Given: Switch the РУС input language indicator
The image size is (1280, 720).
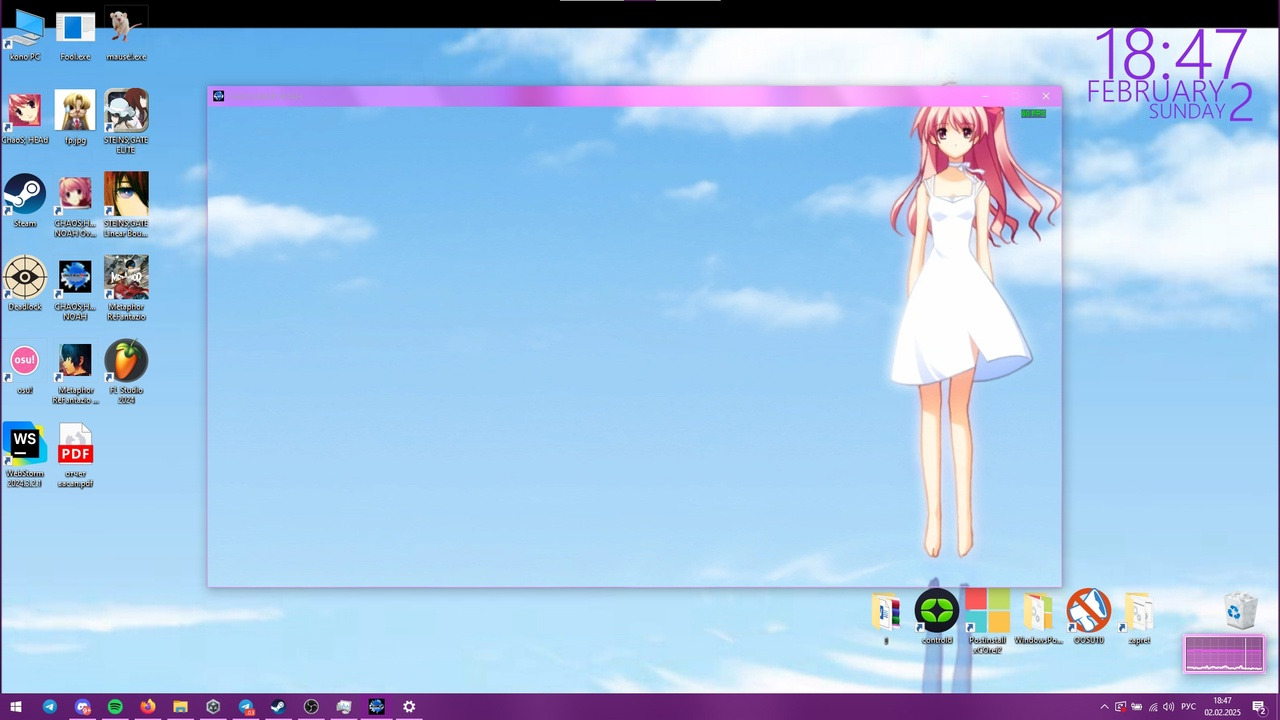Looking at the screenshot, I should 1189,707.
